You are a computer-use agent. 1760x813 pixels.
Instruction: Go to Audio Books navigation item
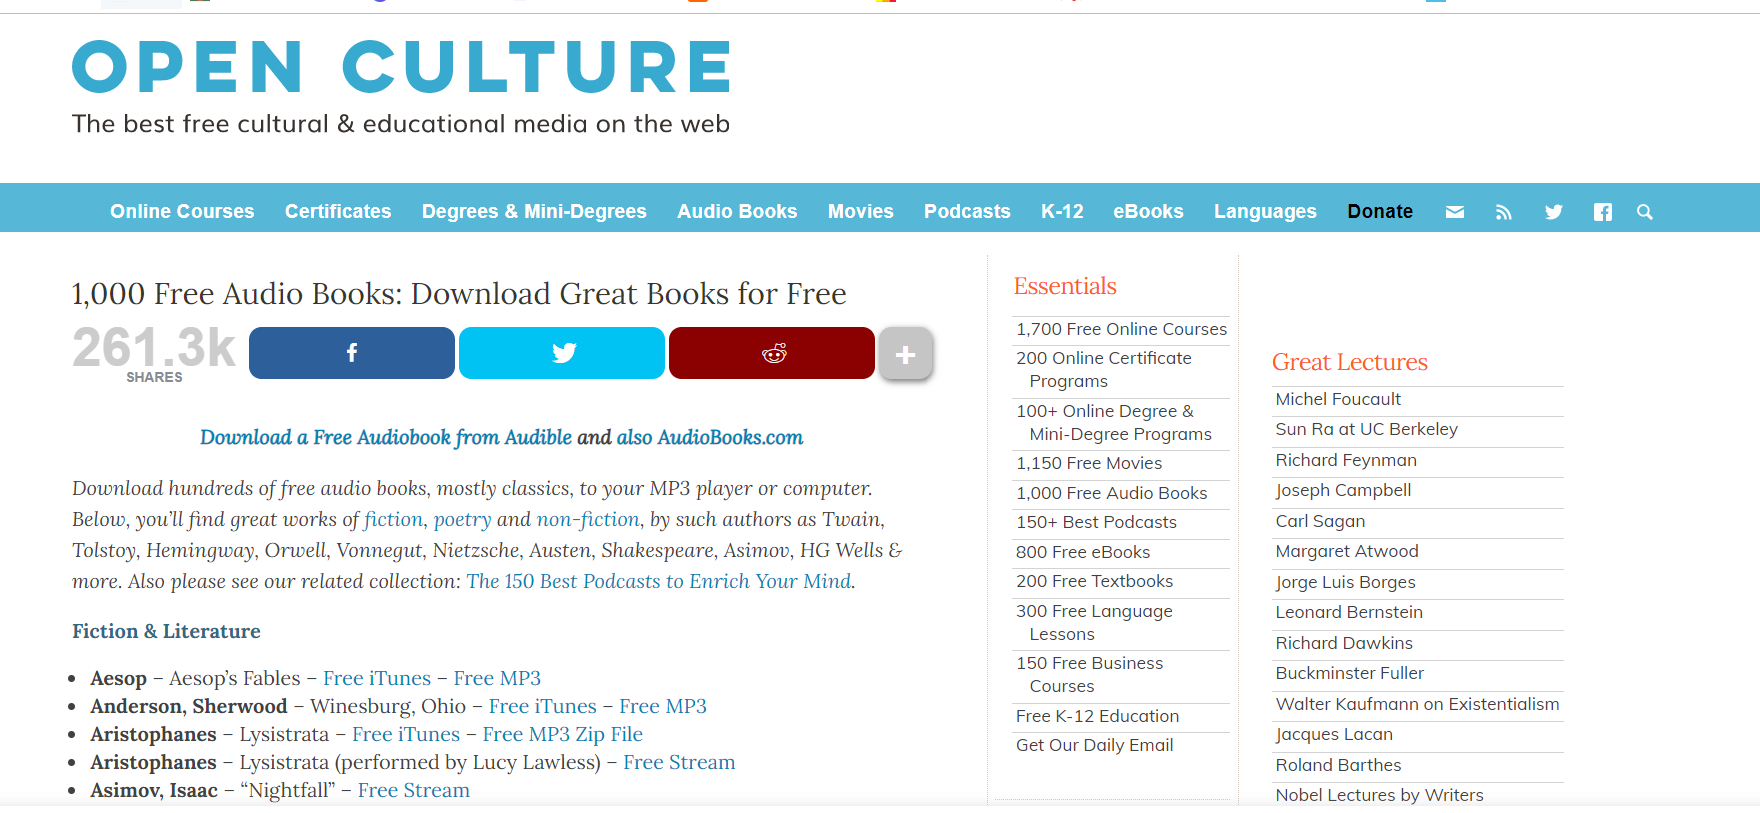pyautogui.click(x=737, y=212)
